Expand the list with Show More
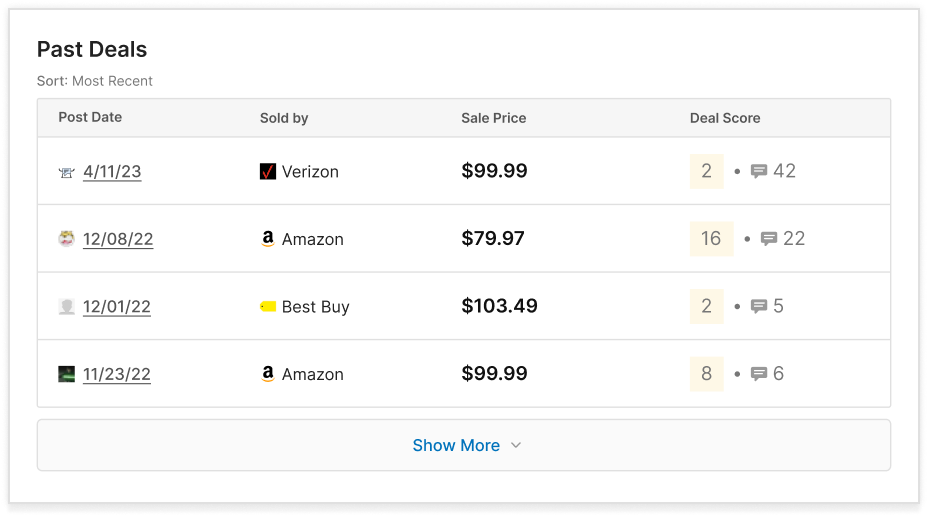The width and height of the screenshot is (928, 516). [x=463, y=445]
